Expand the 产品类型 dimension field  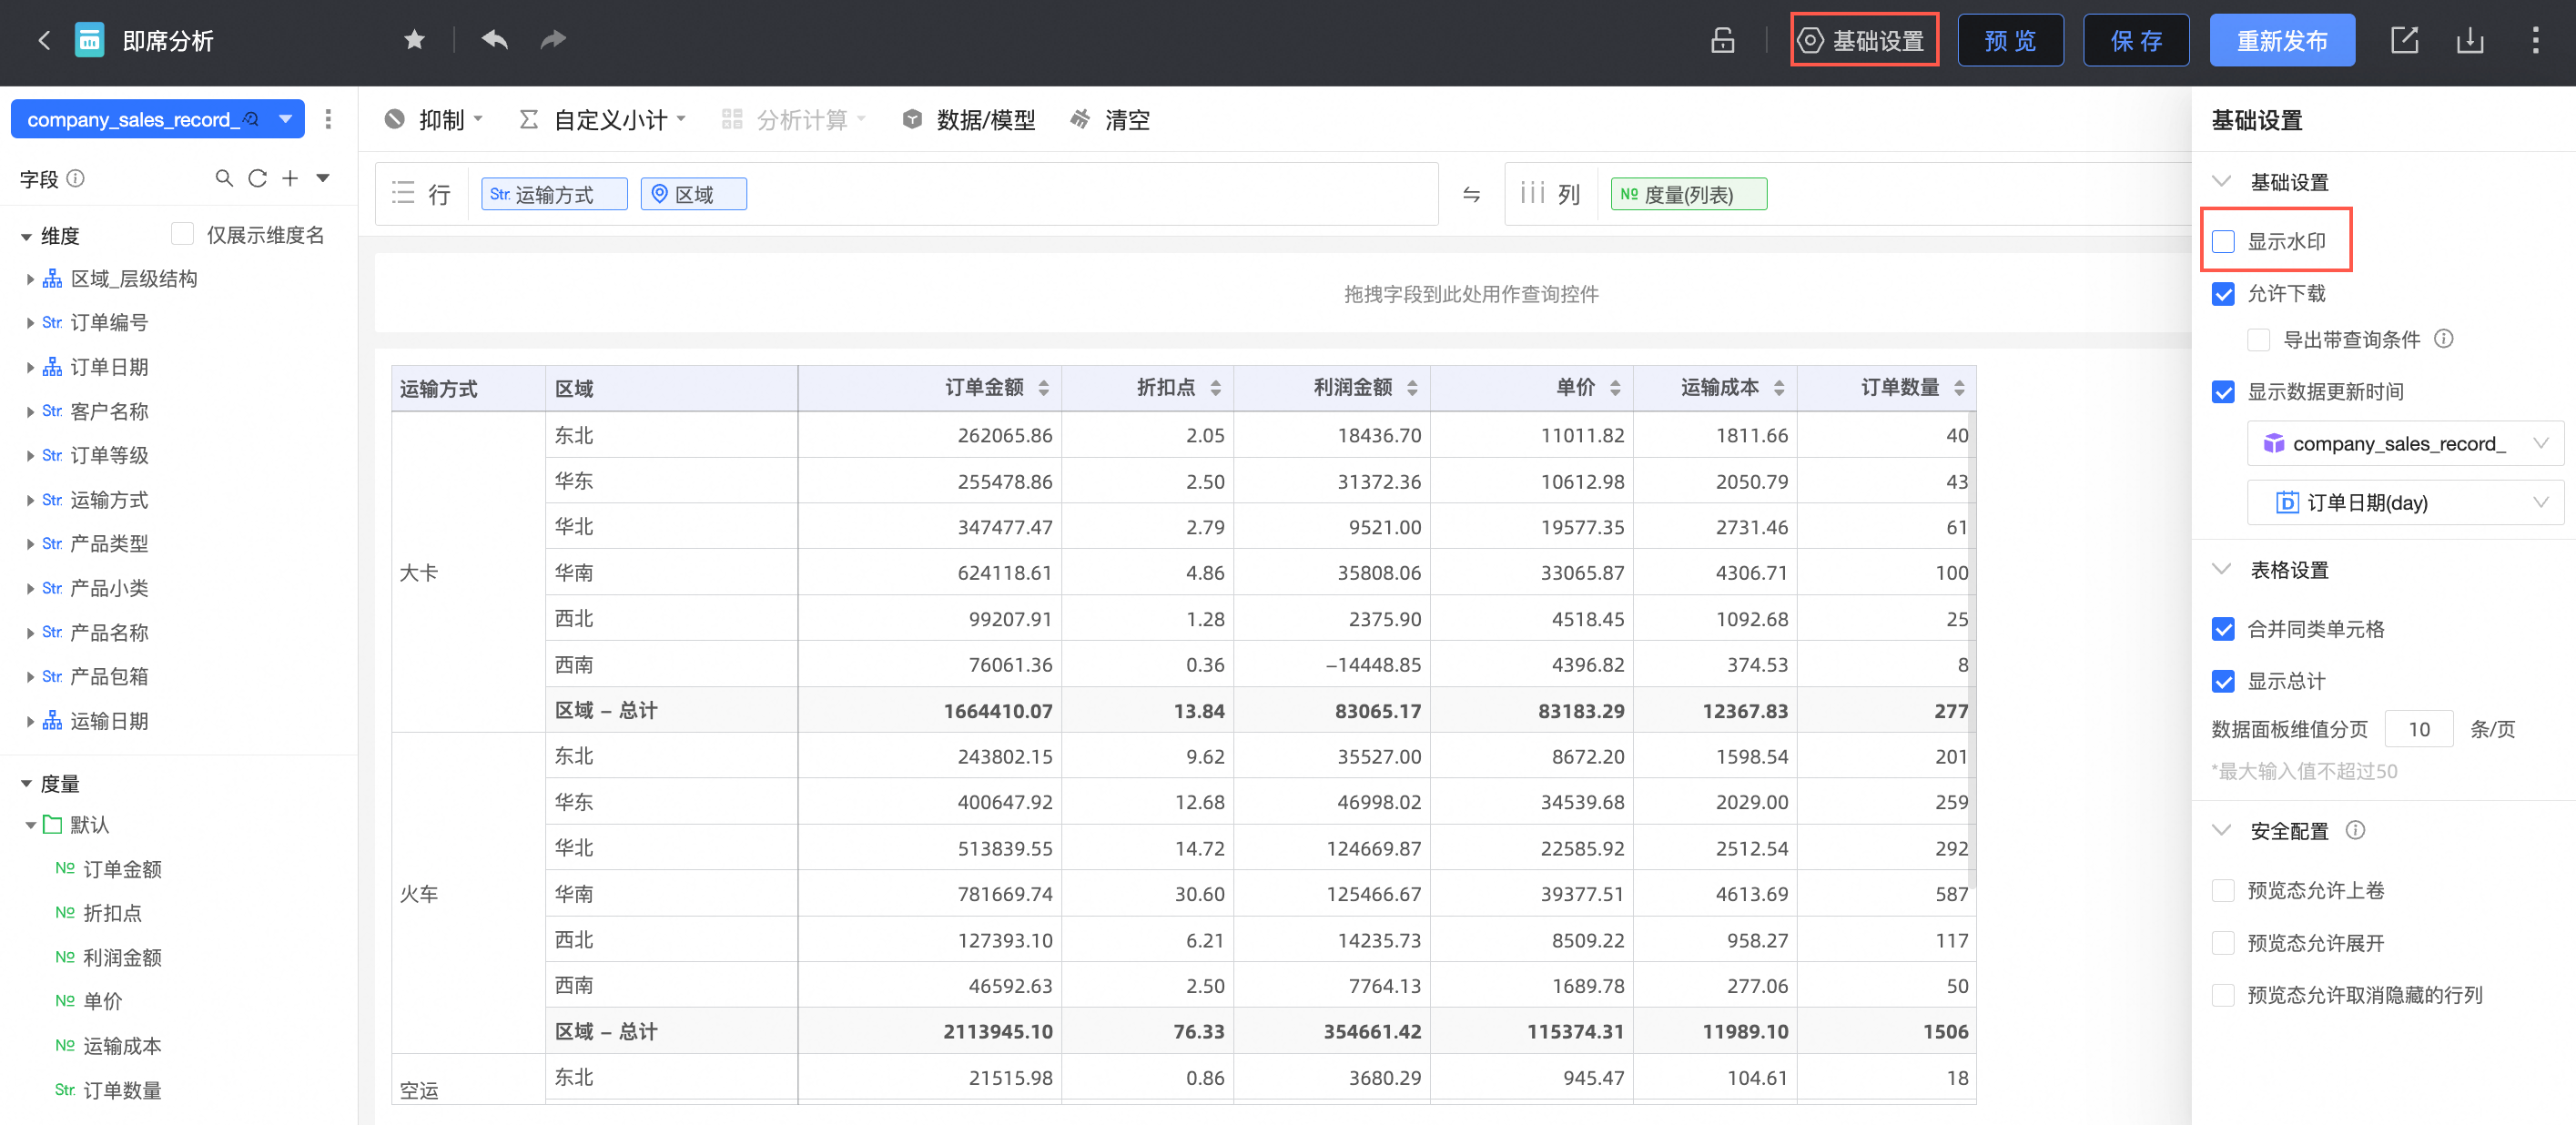30,544
